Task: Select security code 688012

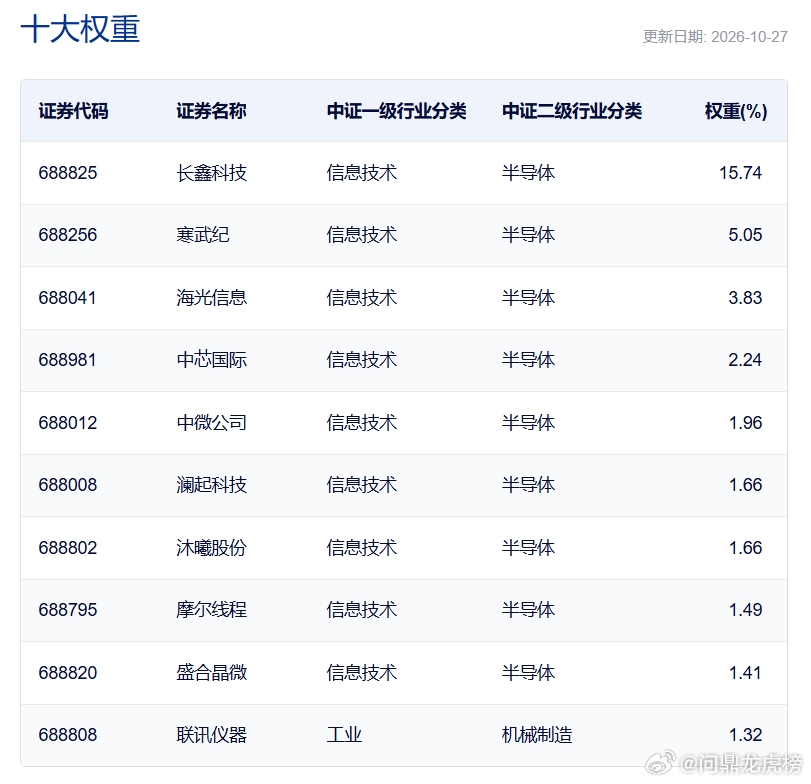Action: (x=68, y=423)
